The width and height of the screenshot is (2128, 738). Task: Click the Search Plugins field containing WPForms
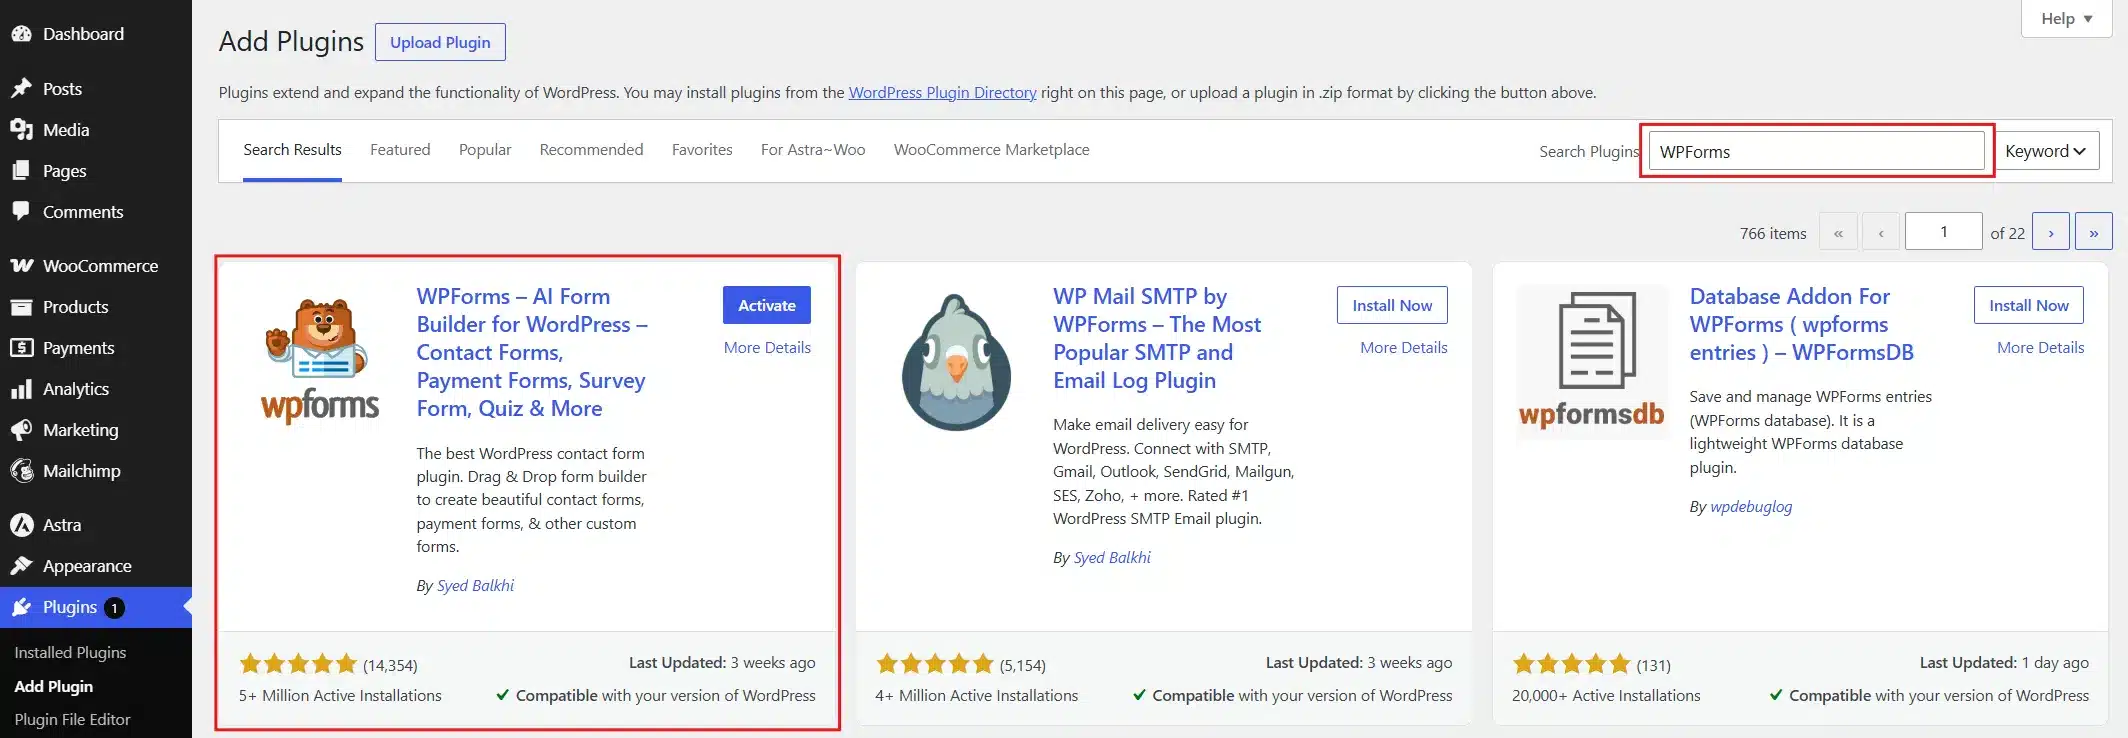1816,151
